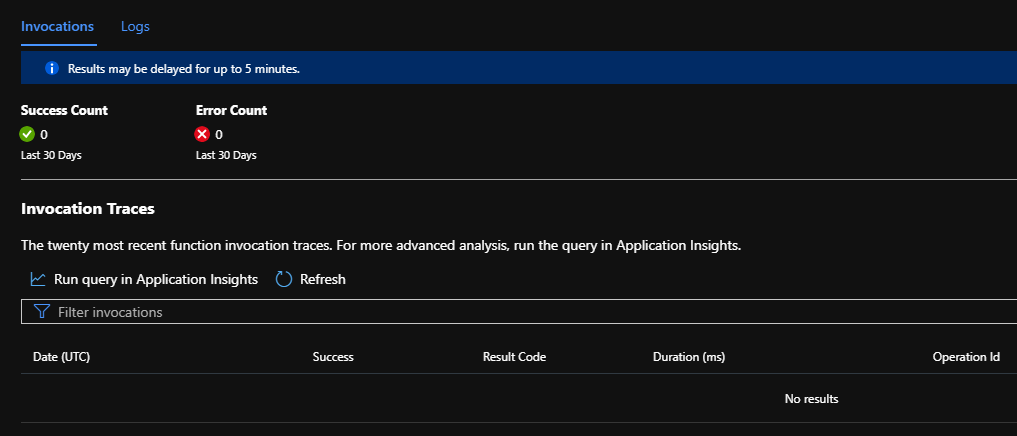Refresh the invocation traces
Screen dimensions: 1017x436
point(311,280)
